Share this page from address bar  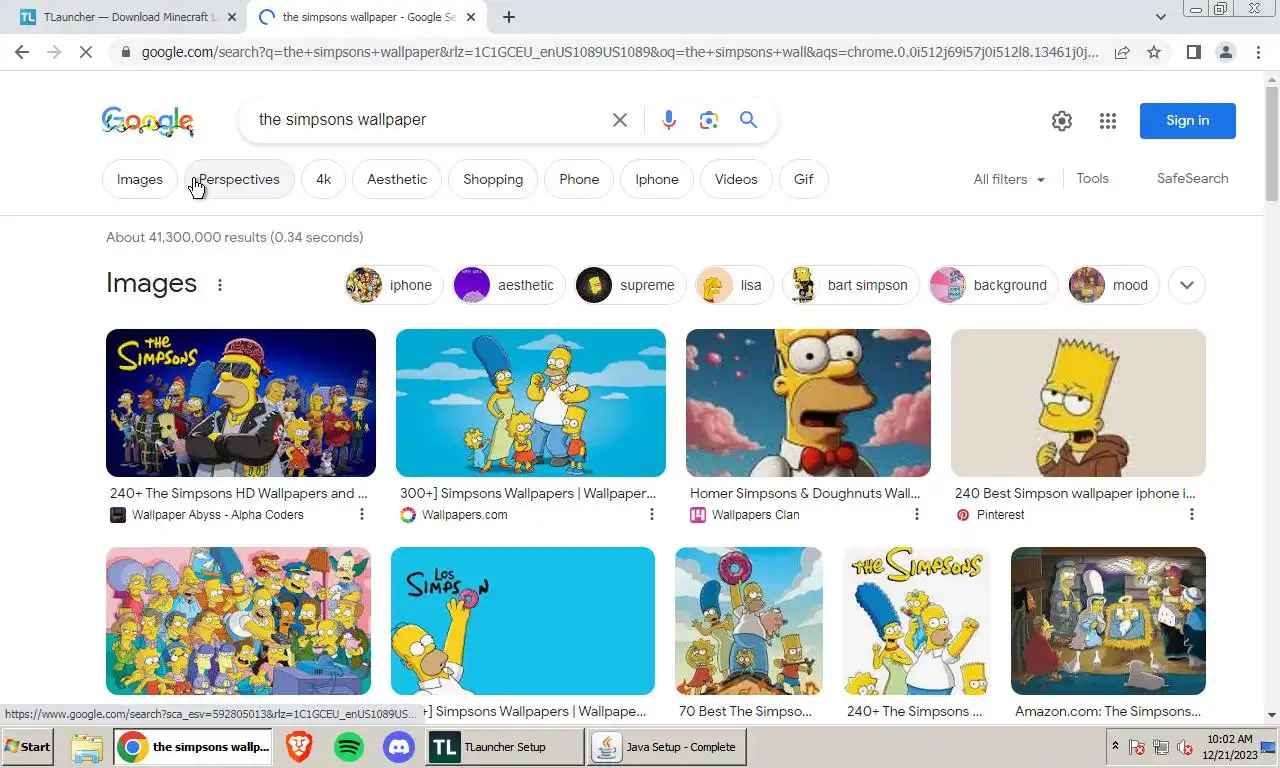[1122, 52]
